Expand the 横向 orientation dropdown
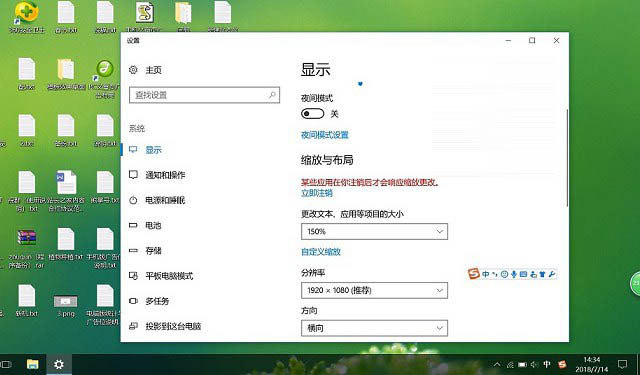 coord(374,328)
